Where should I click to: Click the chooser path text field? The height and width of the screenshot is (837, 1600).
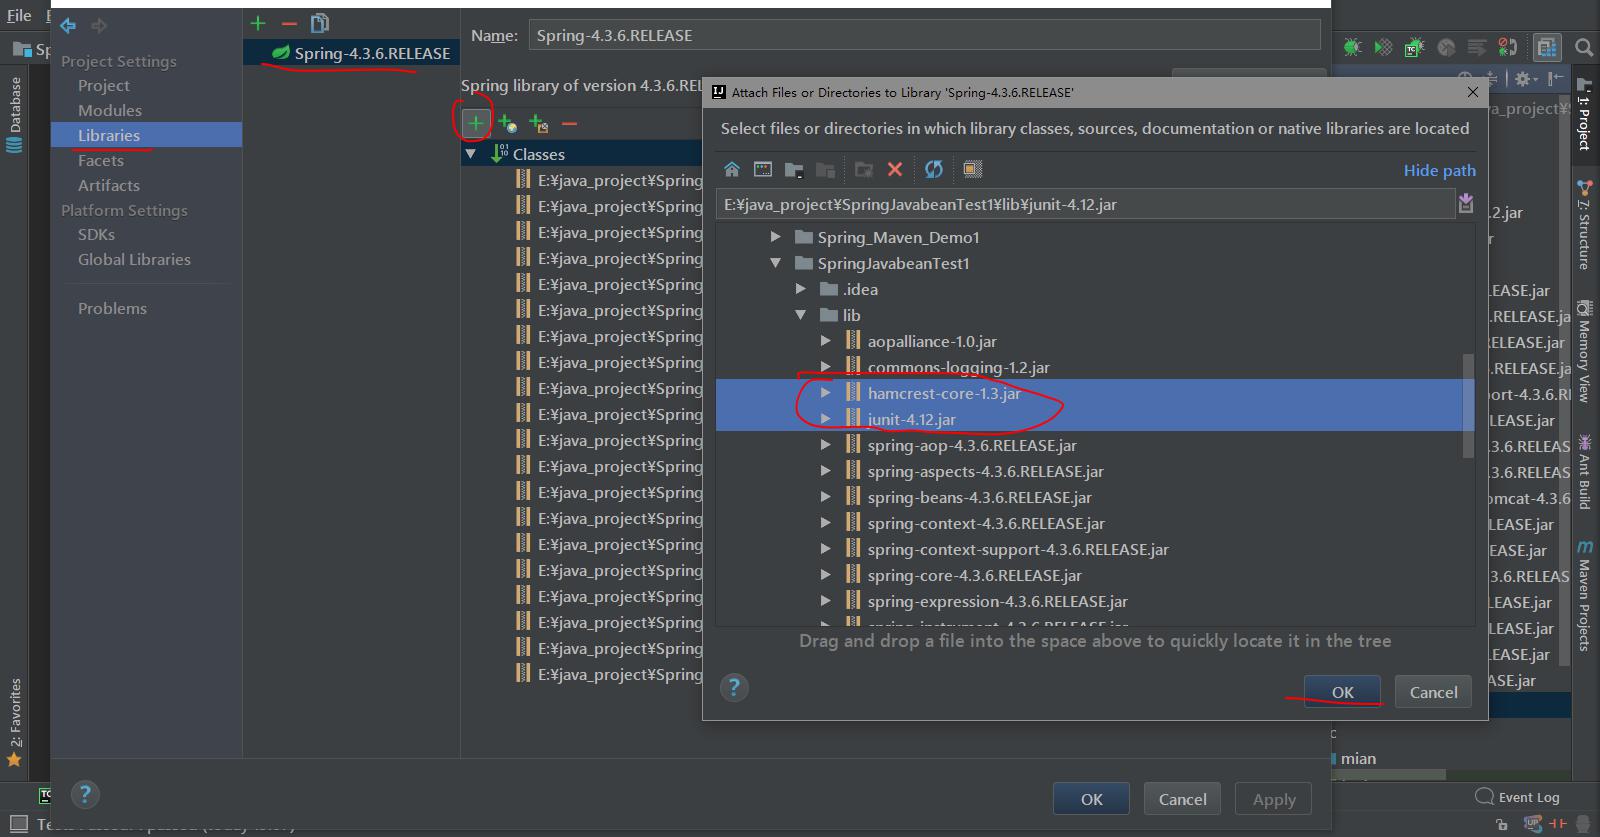[x=1085, y=204]
